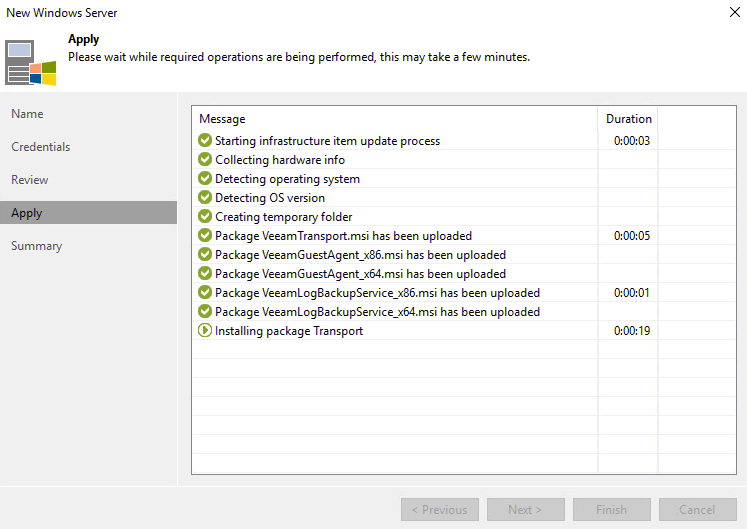
Task: Click success icon for Detecting operating system
Action: click(205, 179)
